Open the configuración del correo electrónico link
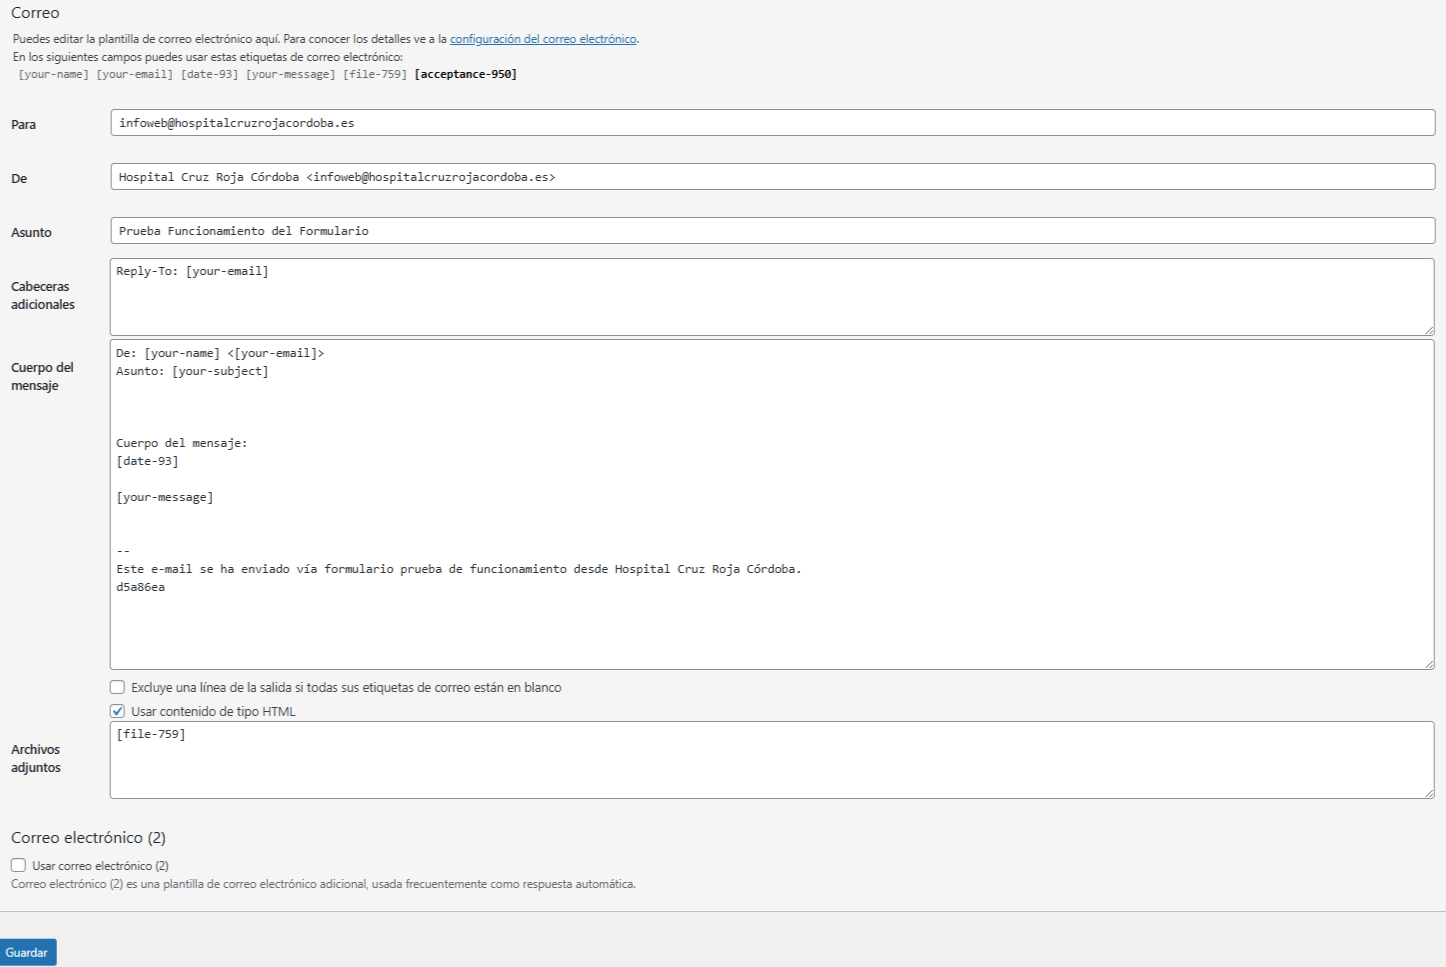Viewport: 1446px width, 967px height. click(543, 39)
